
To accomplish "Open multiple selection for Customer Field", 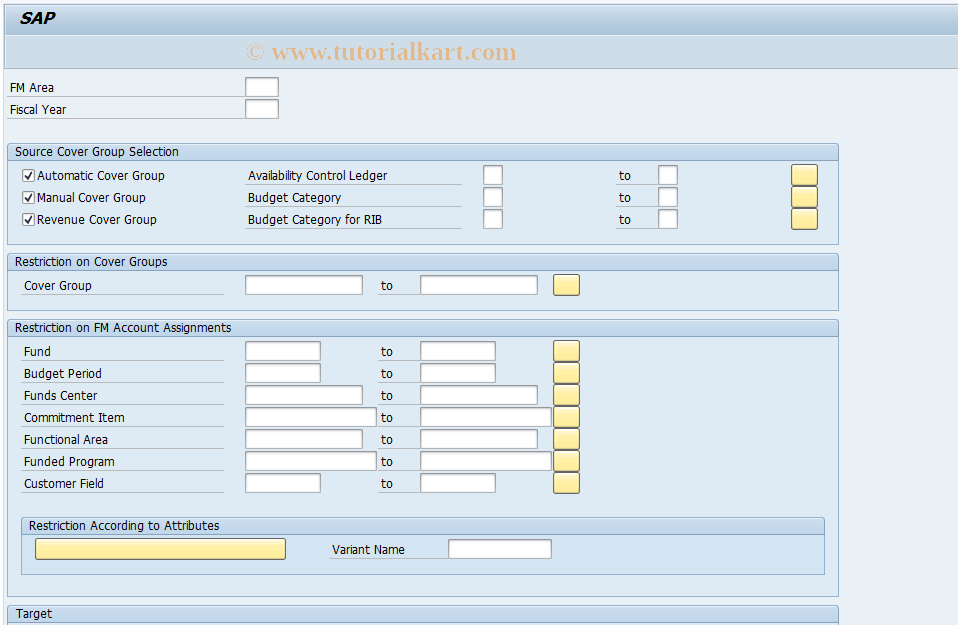I will click(x=566, y=483).
